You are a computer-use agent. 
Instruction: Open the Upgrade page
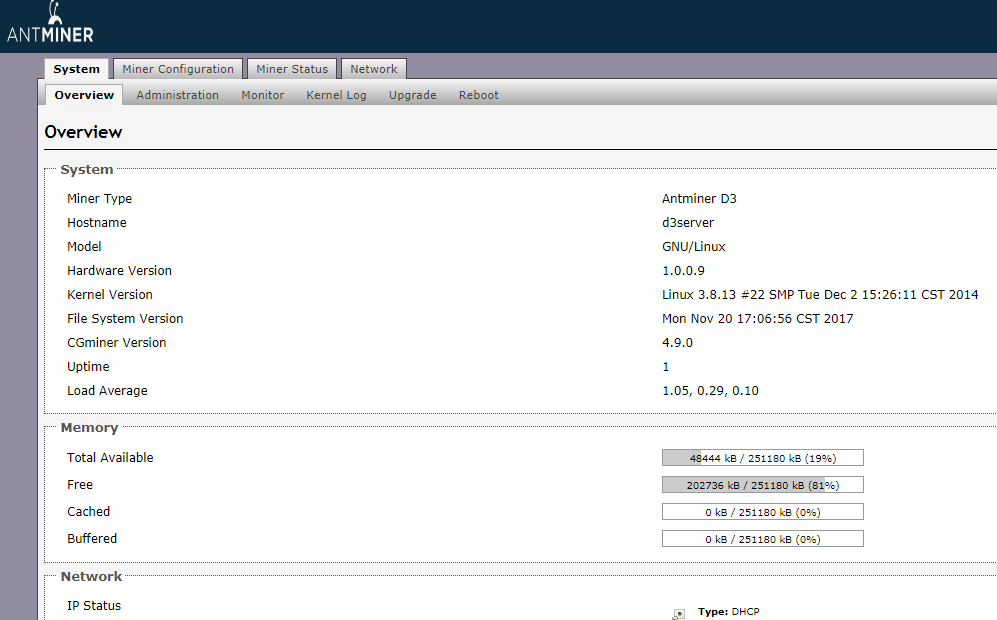coord(412,94)
